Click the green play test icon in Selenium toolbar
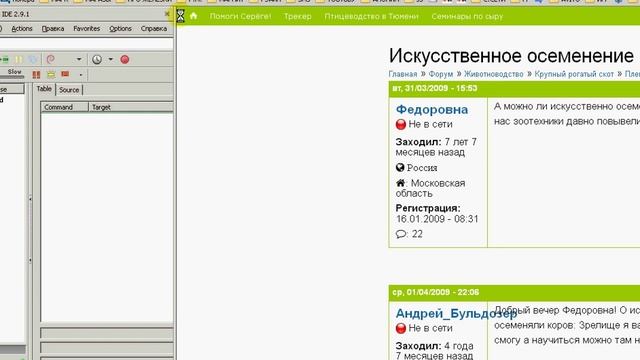Screen dimensions: 640x360 5,60
